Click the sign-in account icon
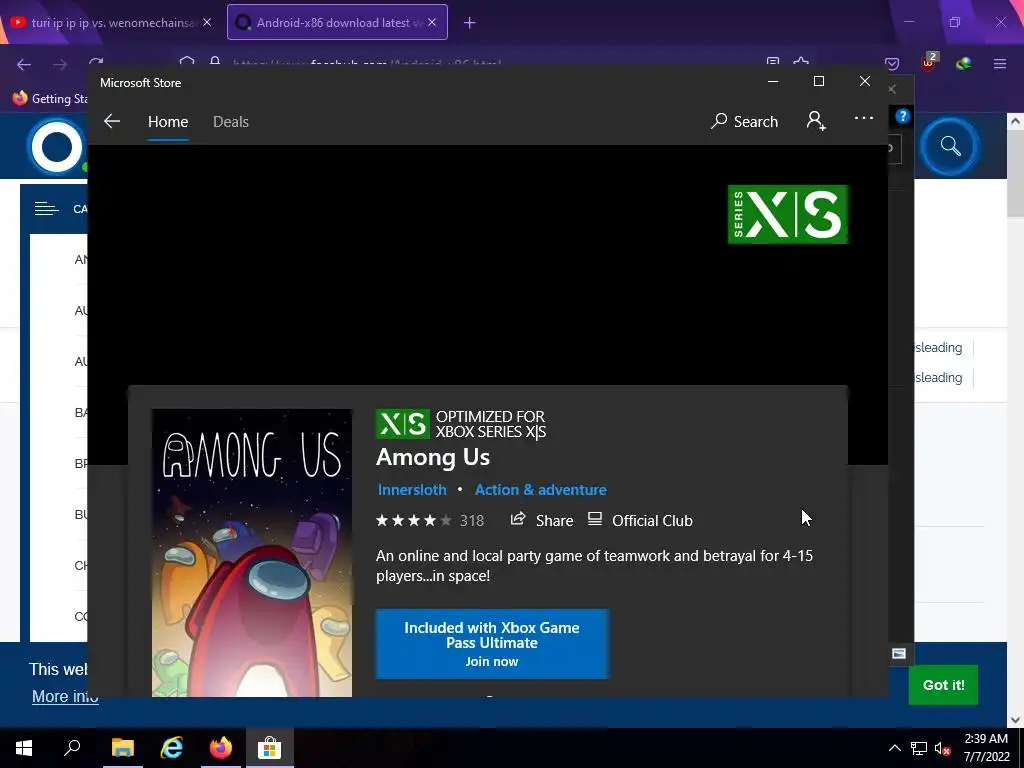1024x768 pixels. tap(816, 121)
